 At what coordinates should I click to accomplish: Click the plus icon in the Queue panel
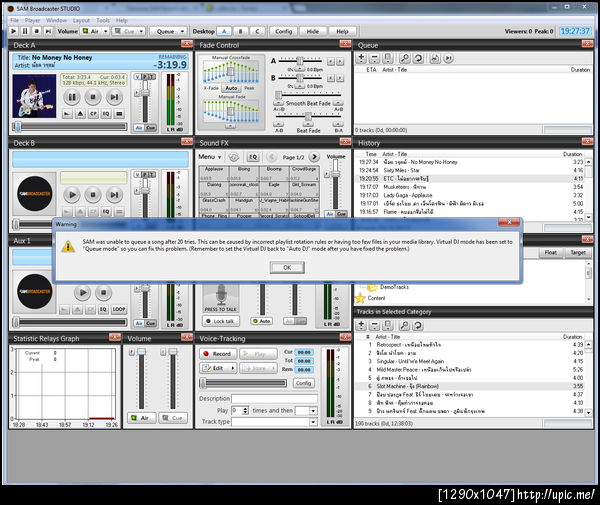(361, 58)
